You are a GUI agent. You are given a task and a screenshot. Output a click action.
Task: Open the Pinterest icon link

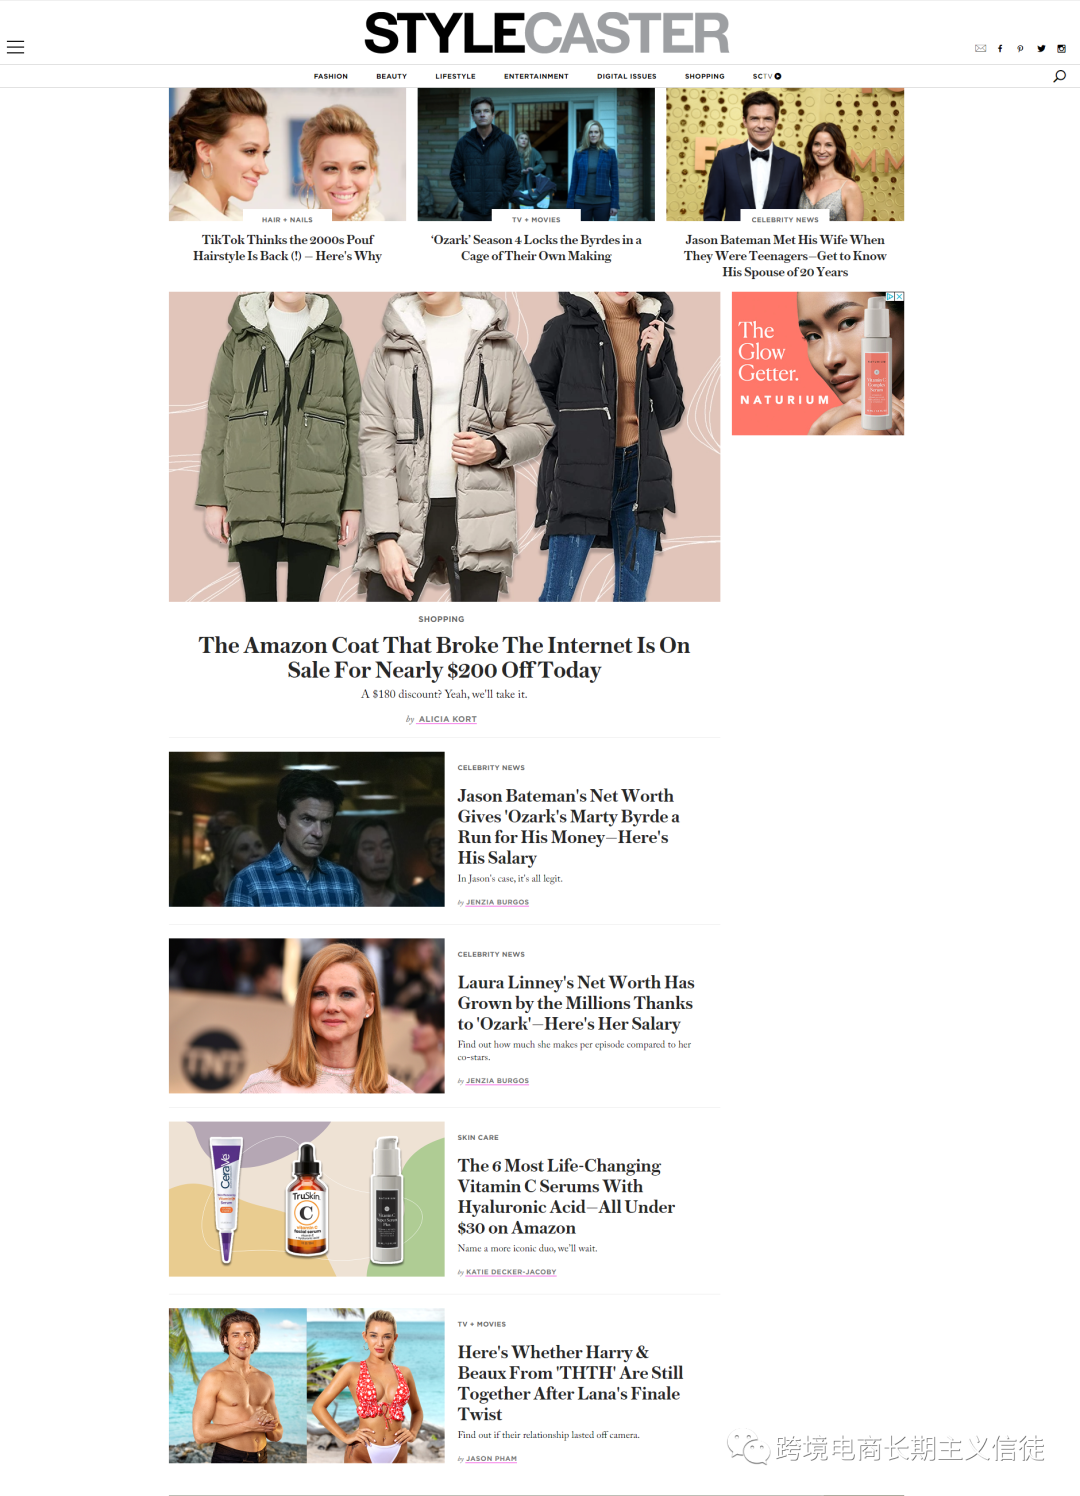click(x=1020, y=48)
